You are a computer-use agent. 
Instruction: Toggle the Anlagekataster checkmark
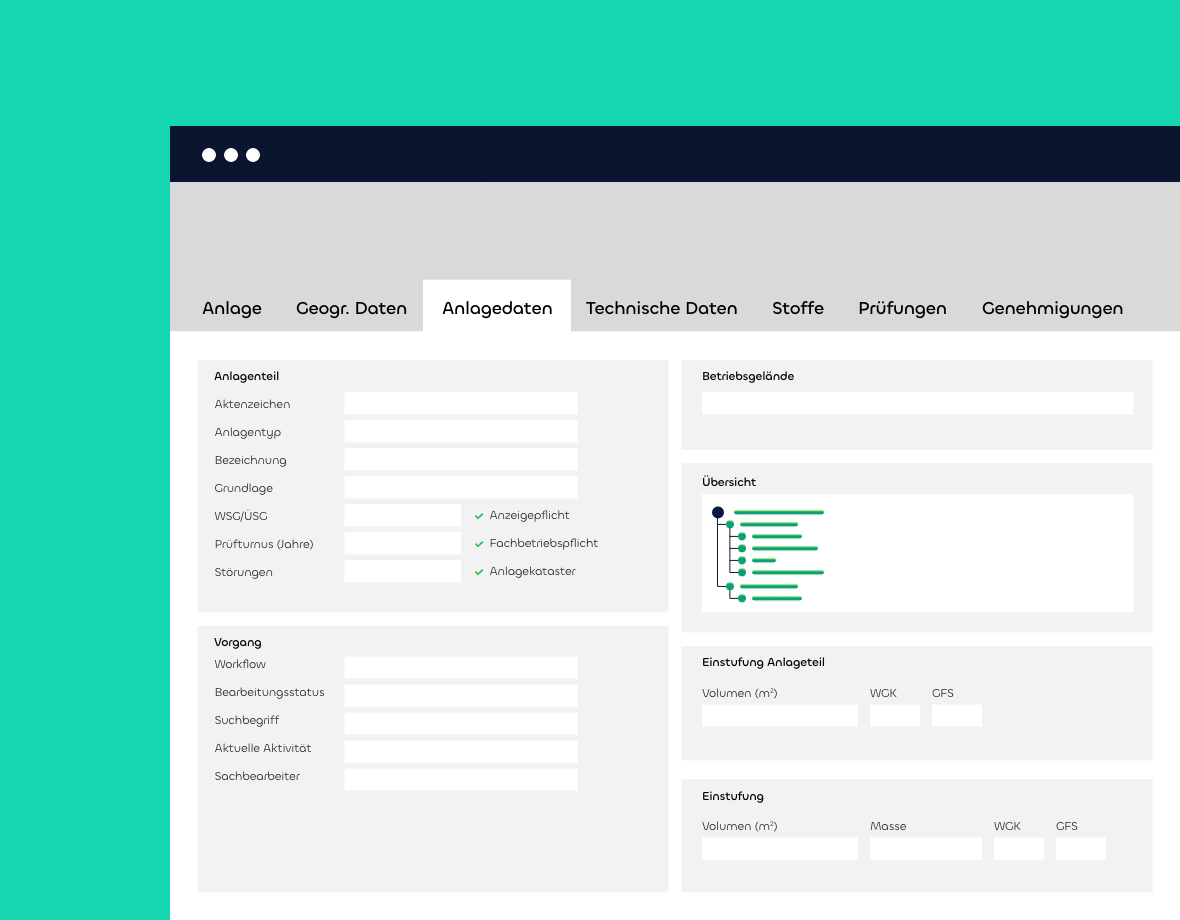pos(480,572)
